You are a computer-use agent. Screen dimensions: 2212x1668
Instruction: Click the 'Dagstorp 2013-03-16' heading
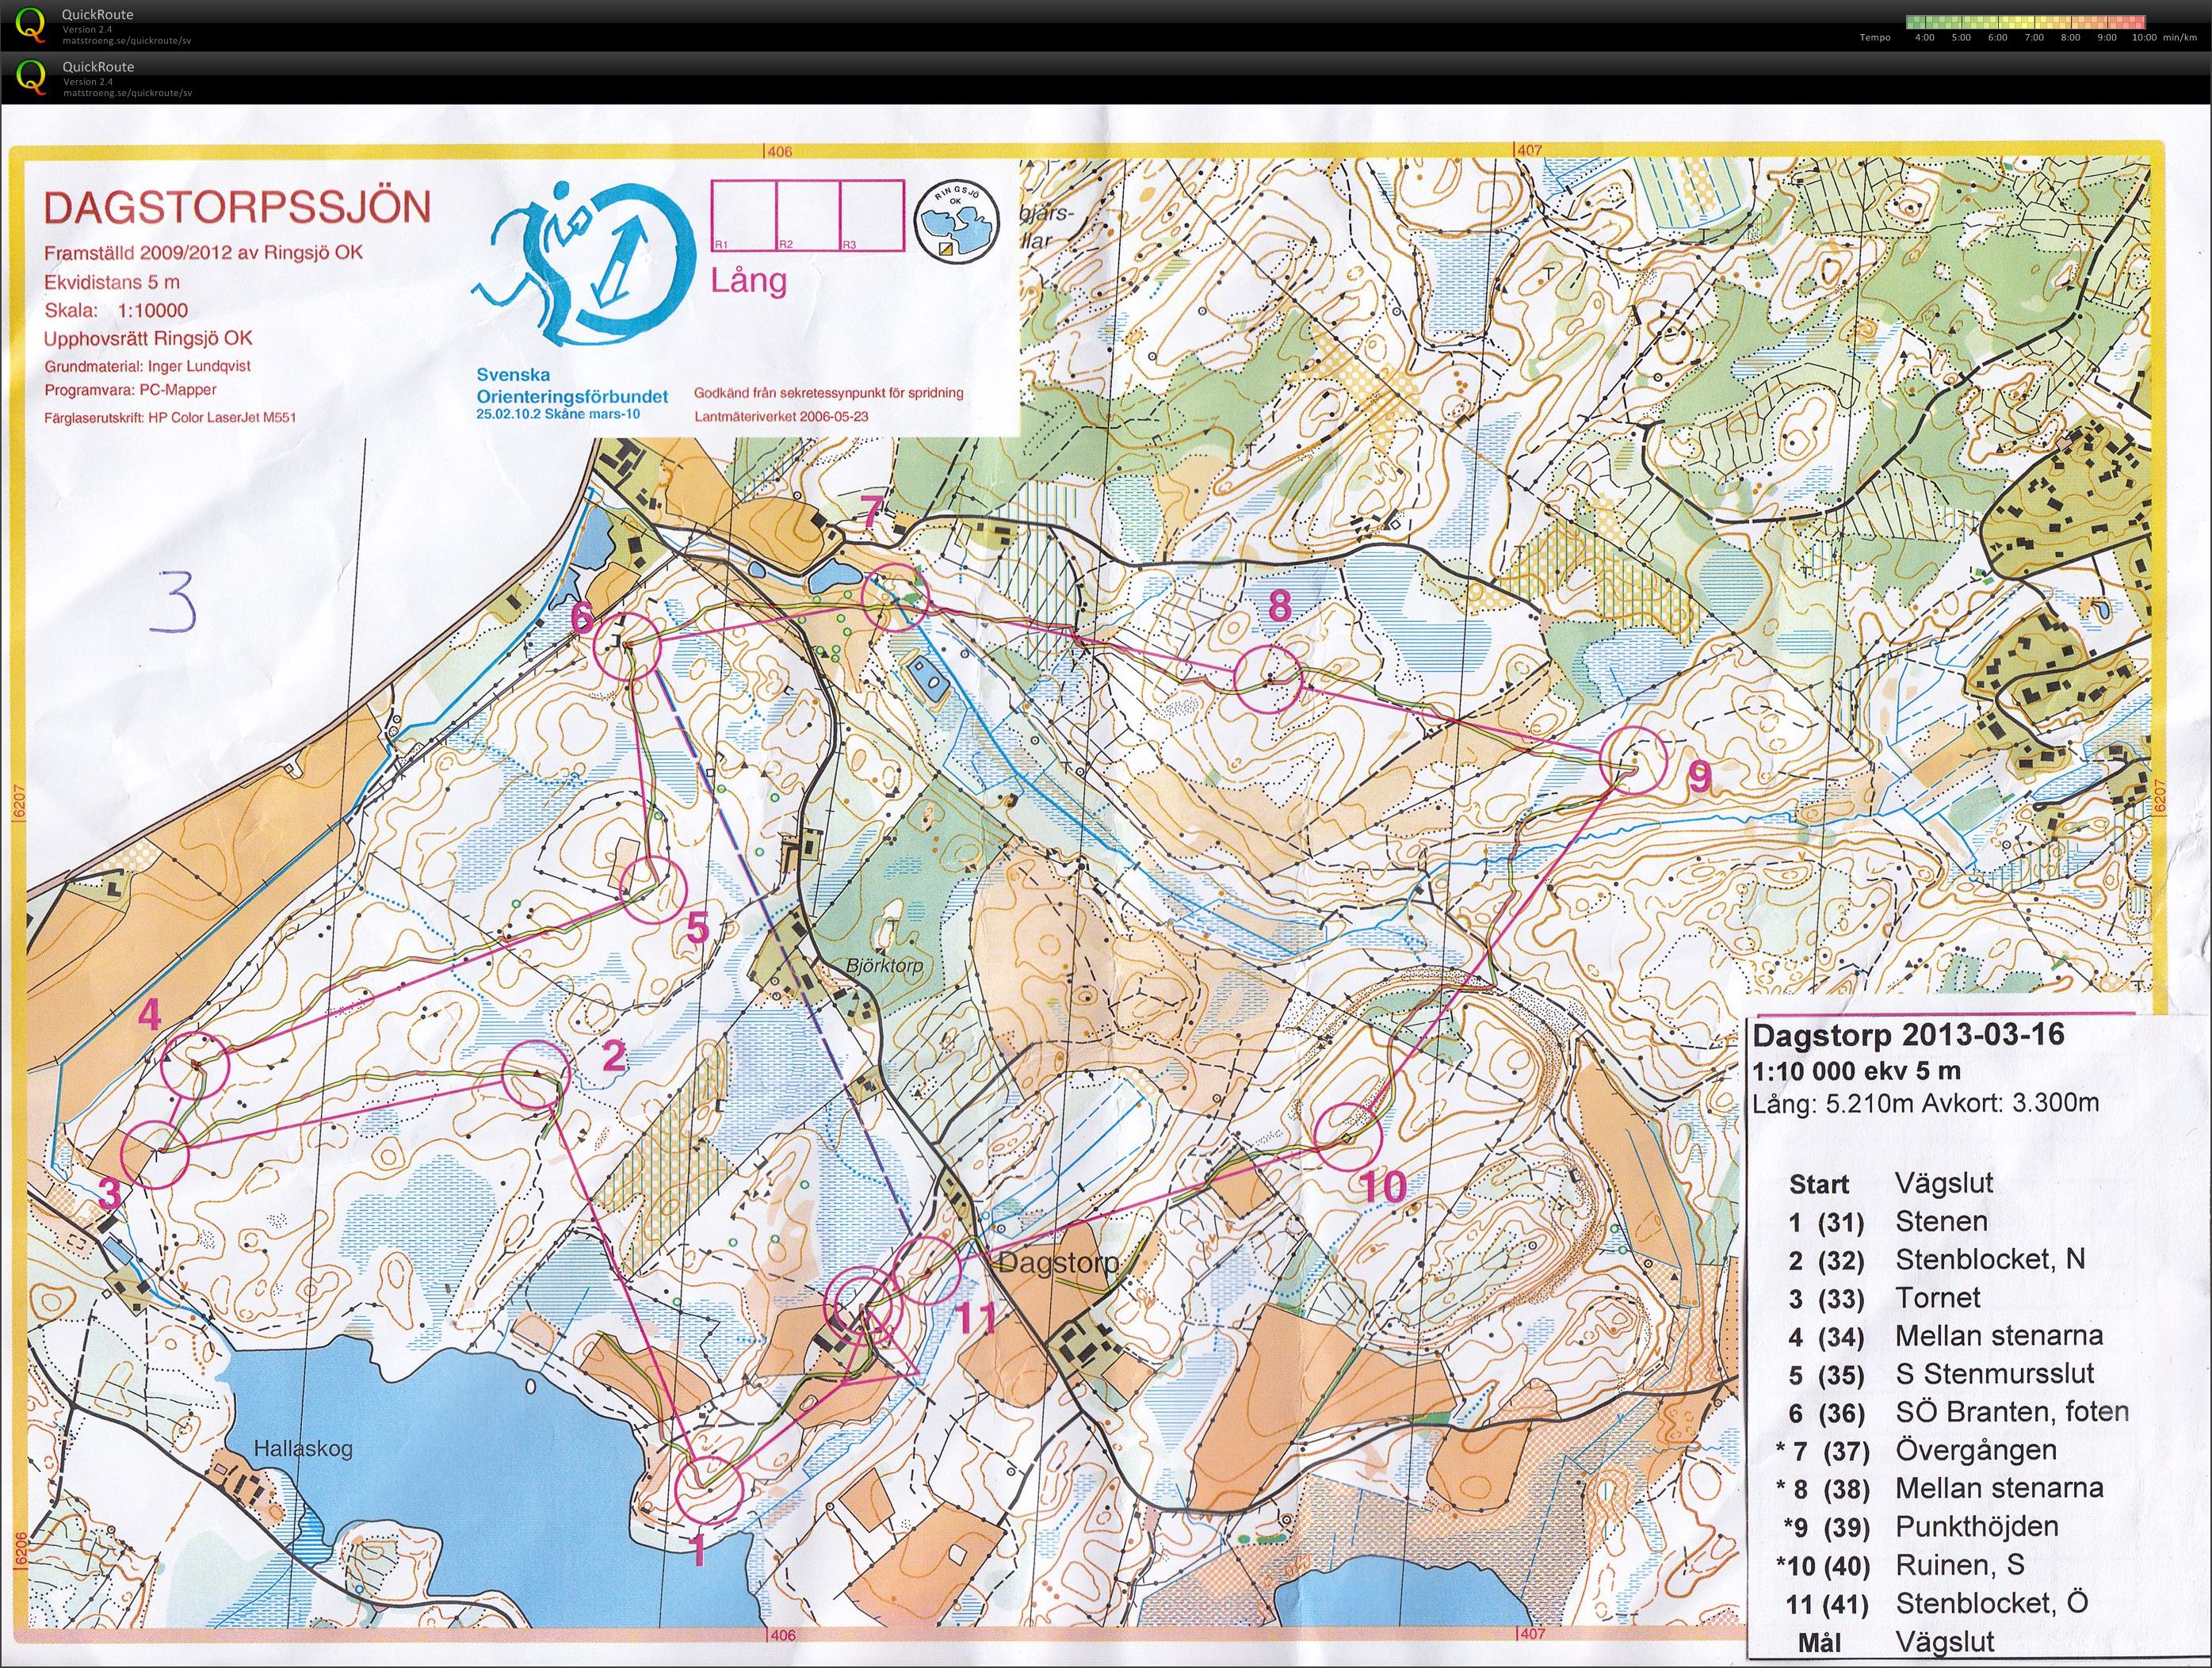(x=1908, y=1034)
